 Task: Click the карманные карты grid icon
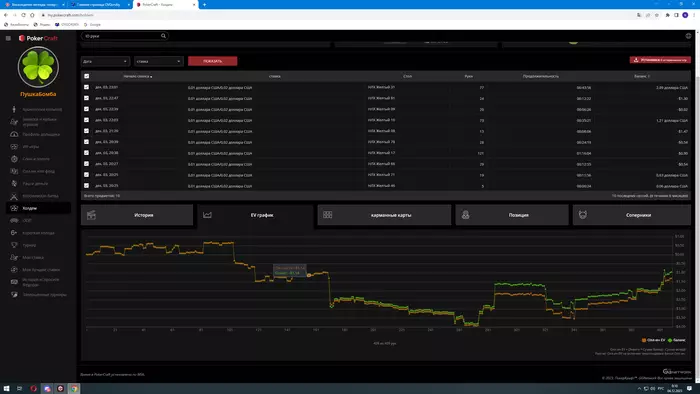click(328, 215)
